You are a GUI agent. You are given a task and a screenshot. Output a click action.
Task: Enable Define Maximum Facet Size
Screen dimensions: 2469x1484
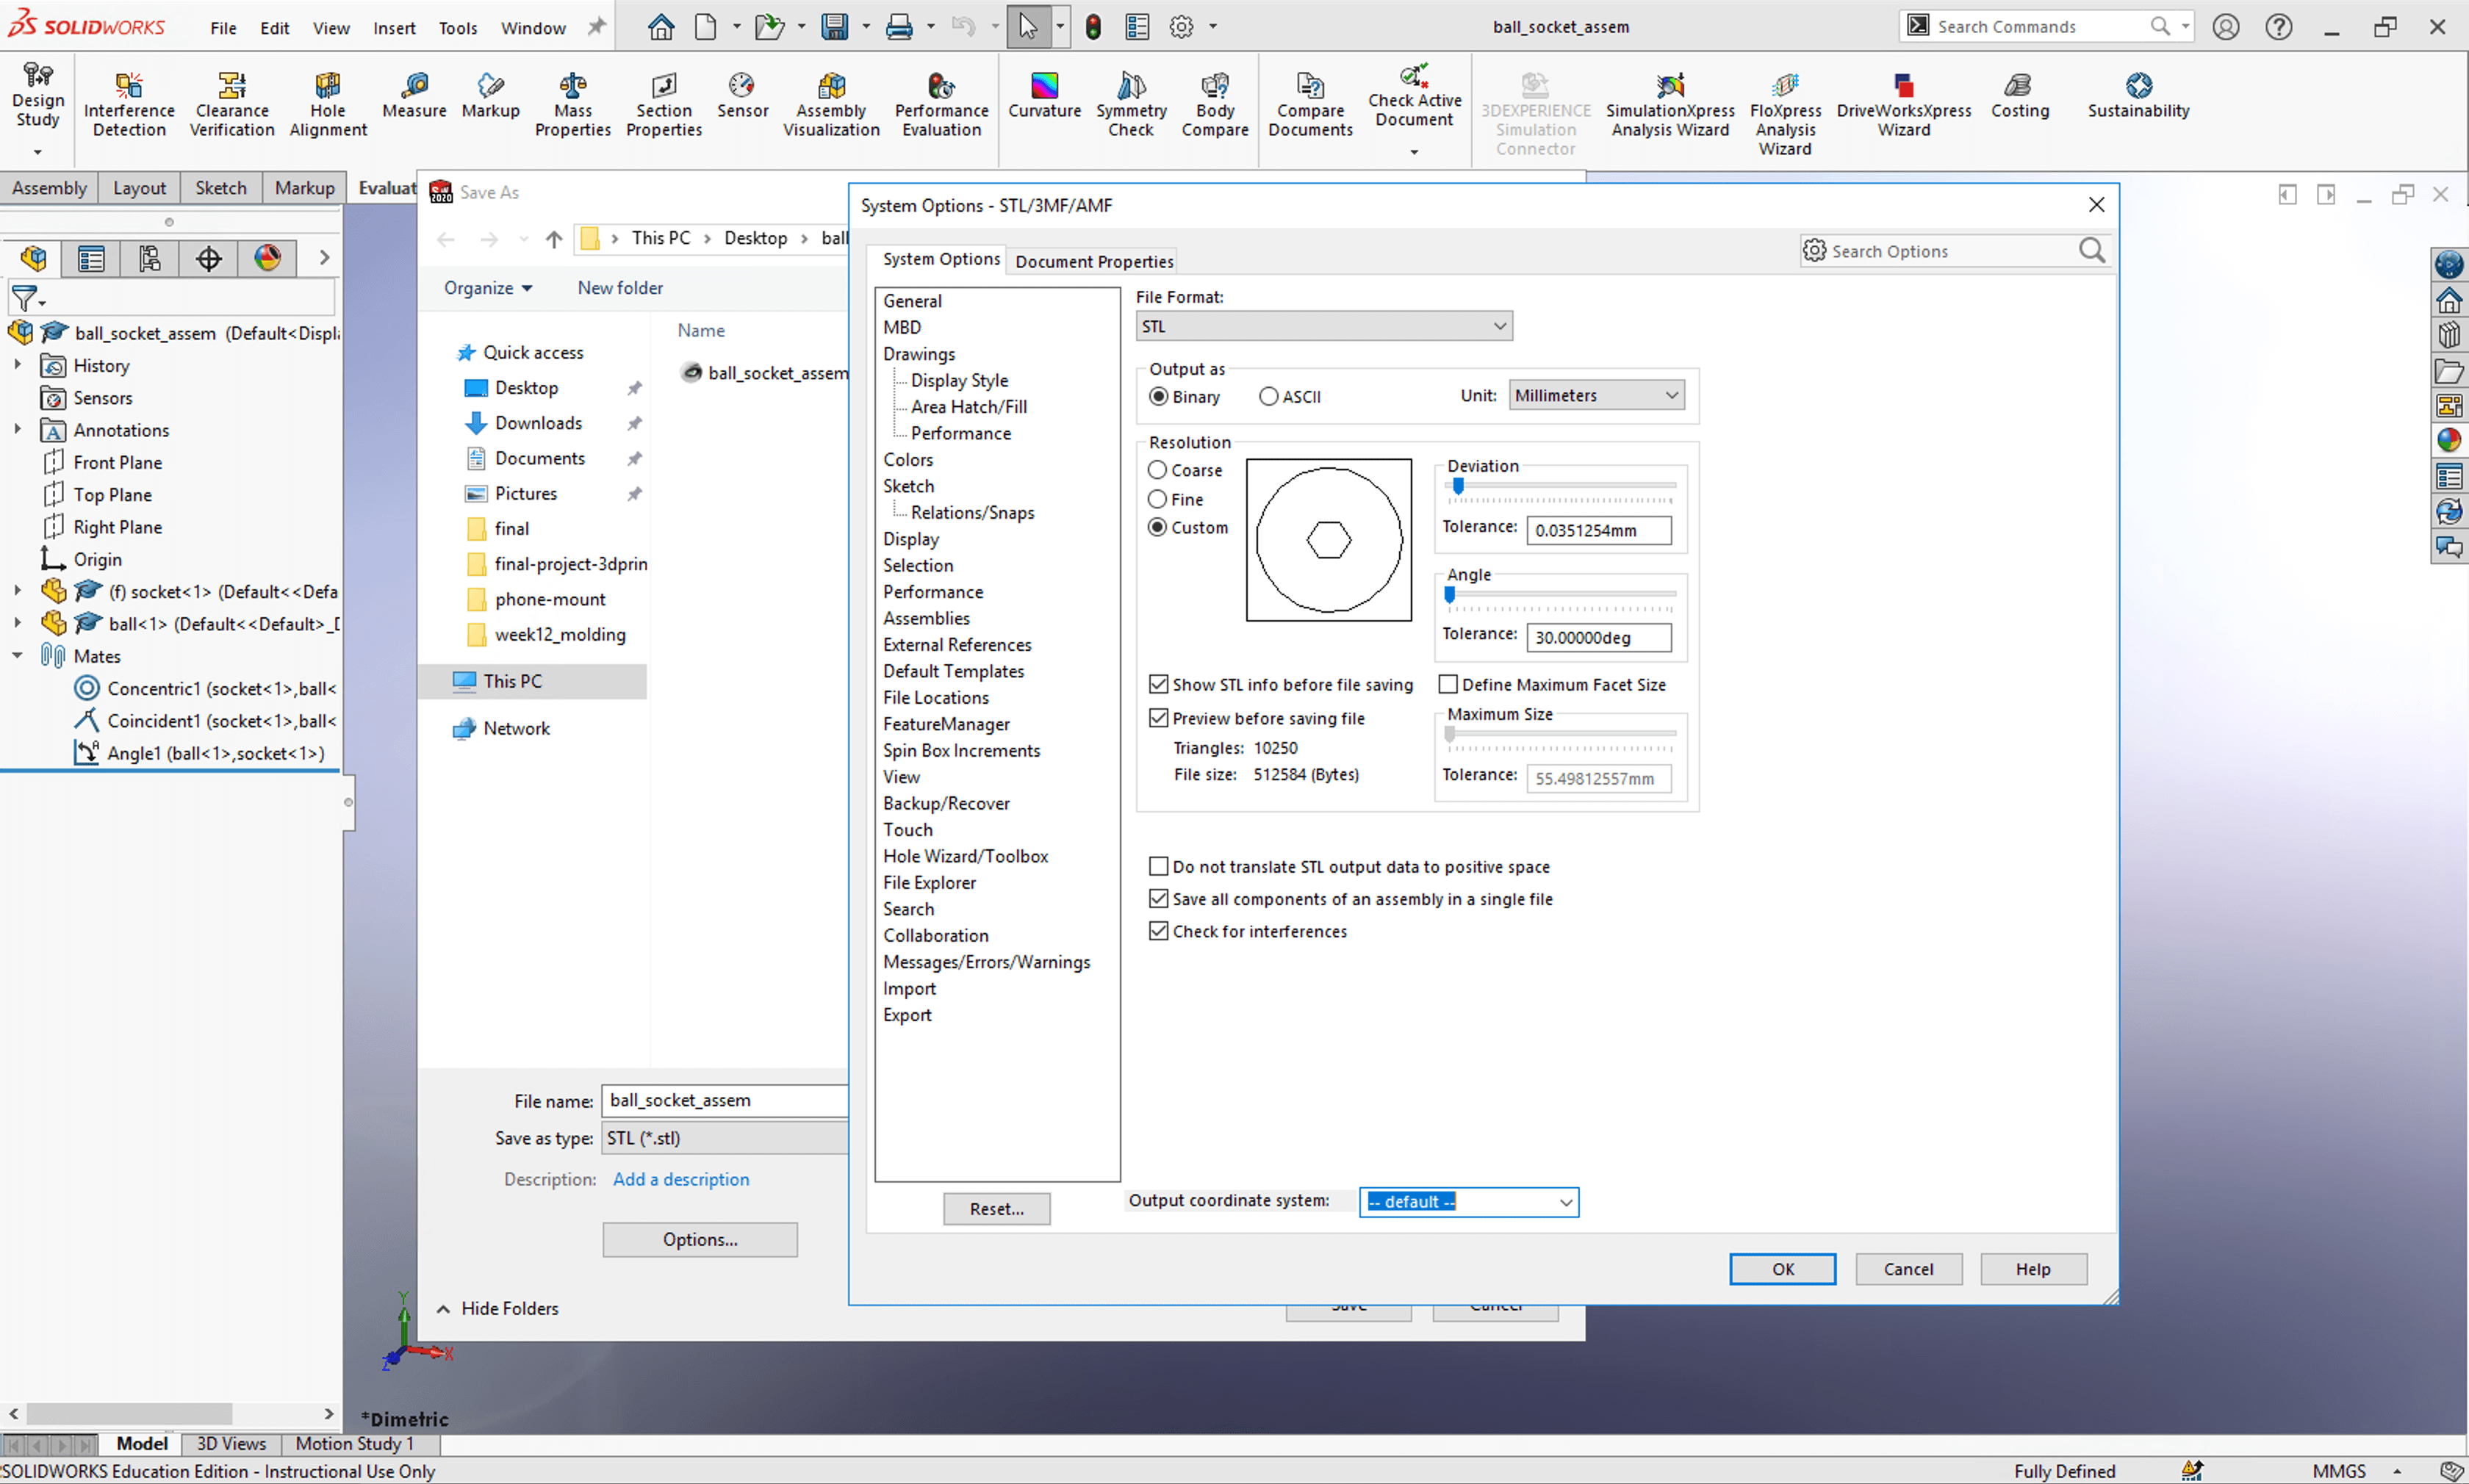[1447, 684]
